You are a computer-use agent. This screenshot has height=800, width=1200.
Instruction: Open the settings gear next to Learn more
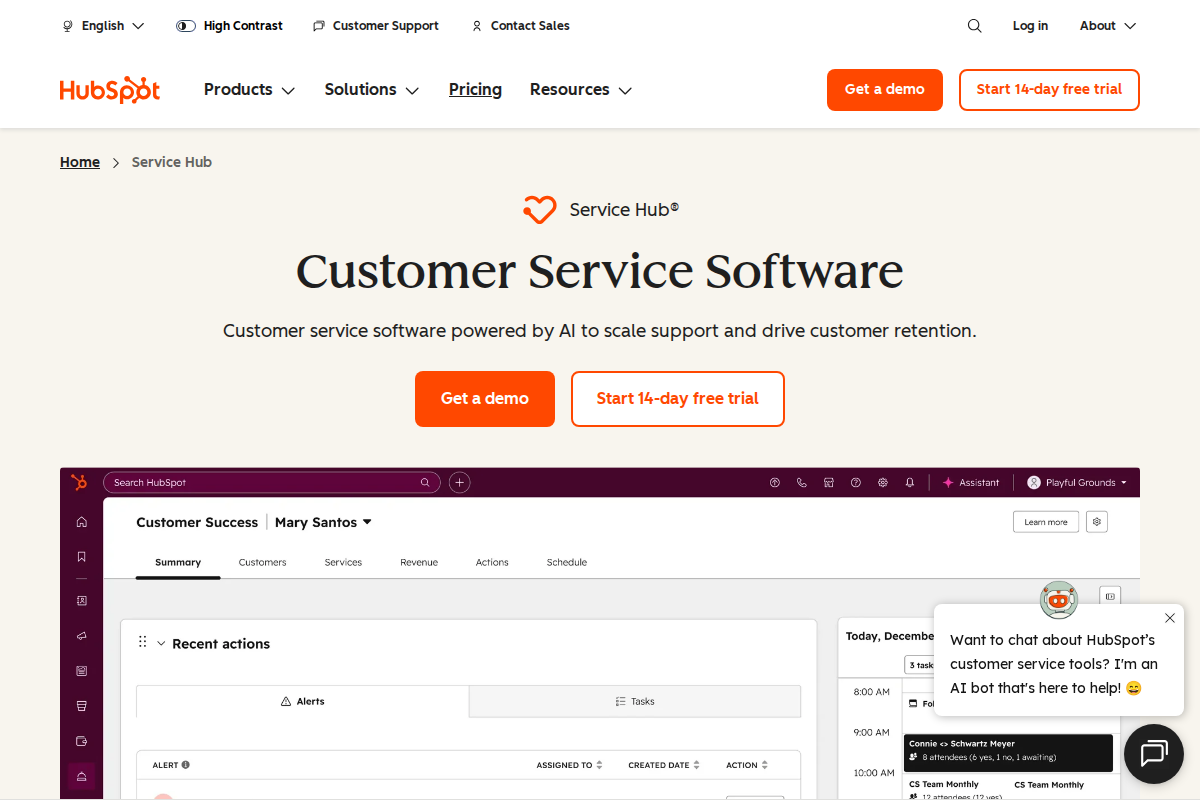coord(1097,522)
